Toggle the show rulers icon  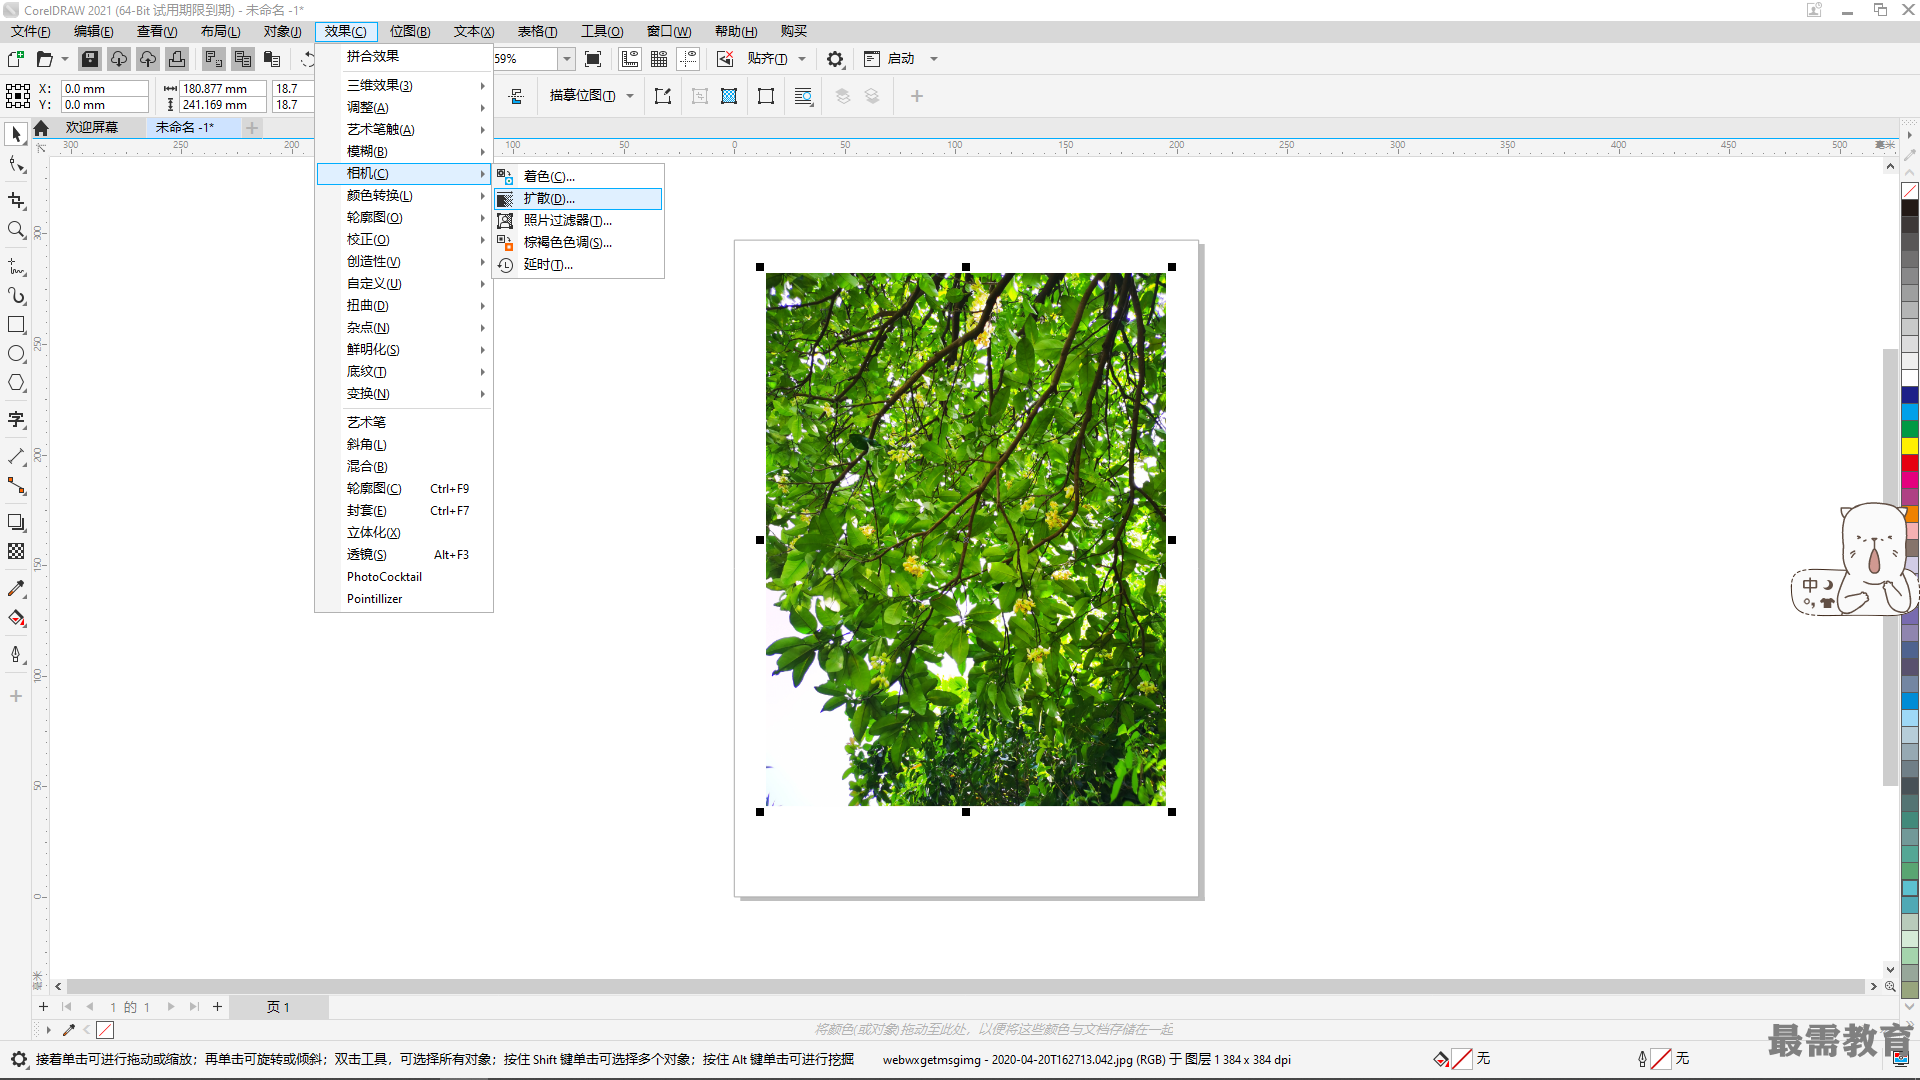(630, 59)
